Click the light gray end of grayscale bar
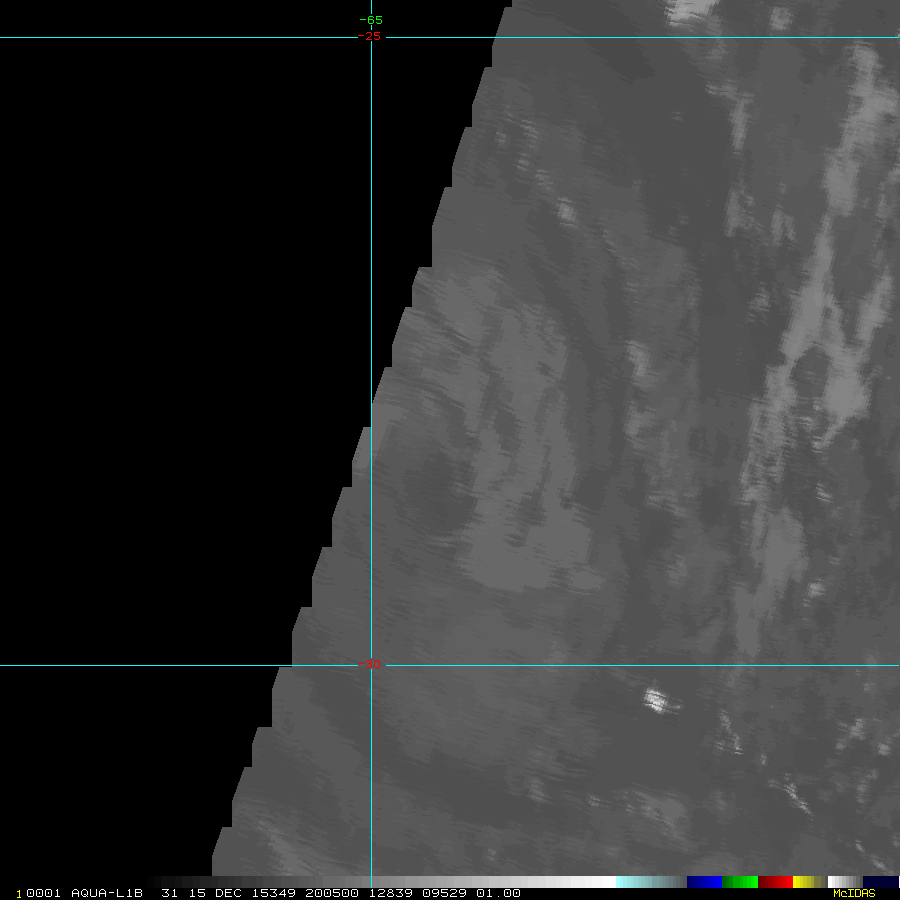The image size is (900, 900). coord(600,882)
